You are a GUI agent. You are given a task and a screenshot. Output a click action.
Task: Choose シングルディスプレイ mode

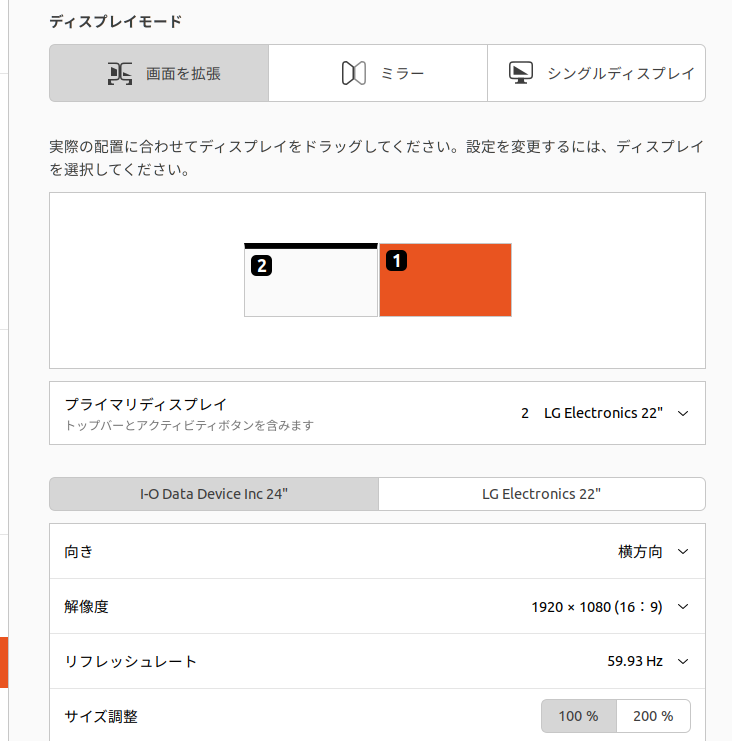(596, 73)
